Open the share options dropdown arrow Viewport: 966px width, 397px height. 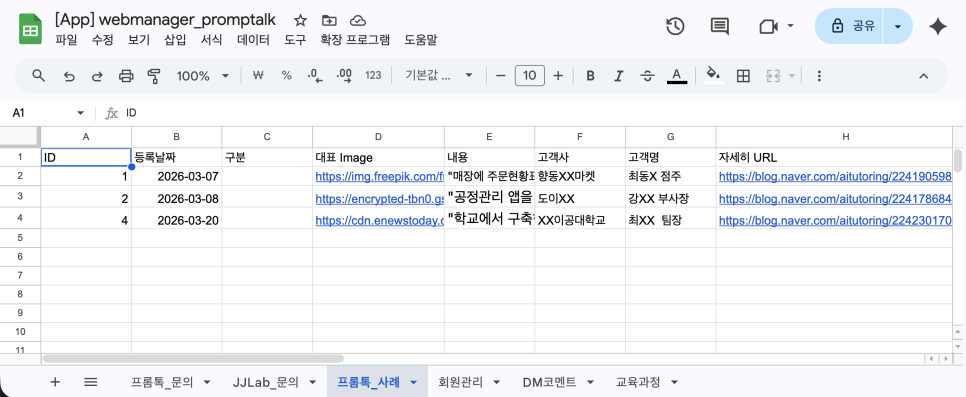click(x=898, y=27)
